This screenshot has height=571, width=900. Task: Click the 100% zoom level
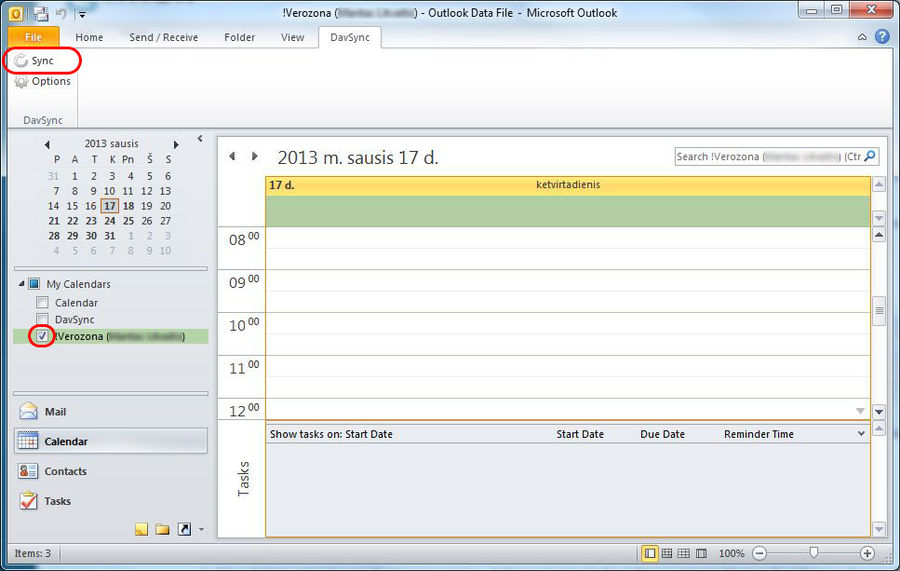tap(731, 554)
